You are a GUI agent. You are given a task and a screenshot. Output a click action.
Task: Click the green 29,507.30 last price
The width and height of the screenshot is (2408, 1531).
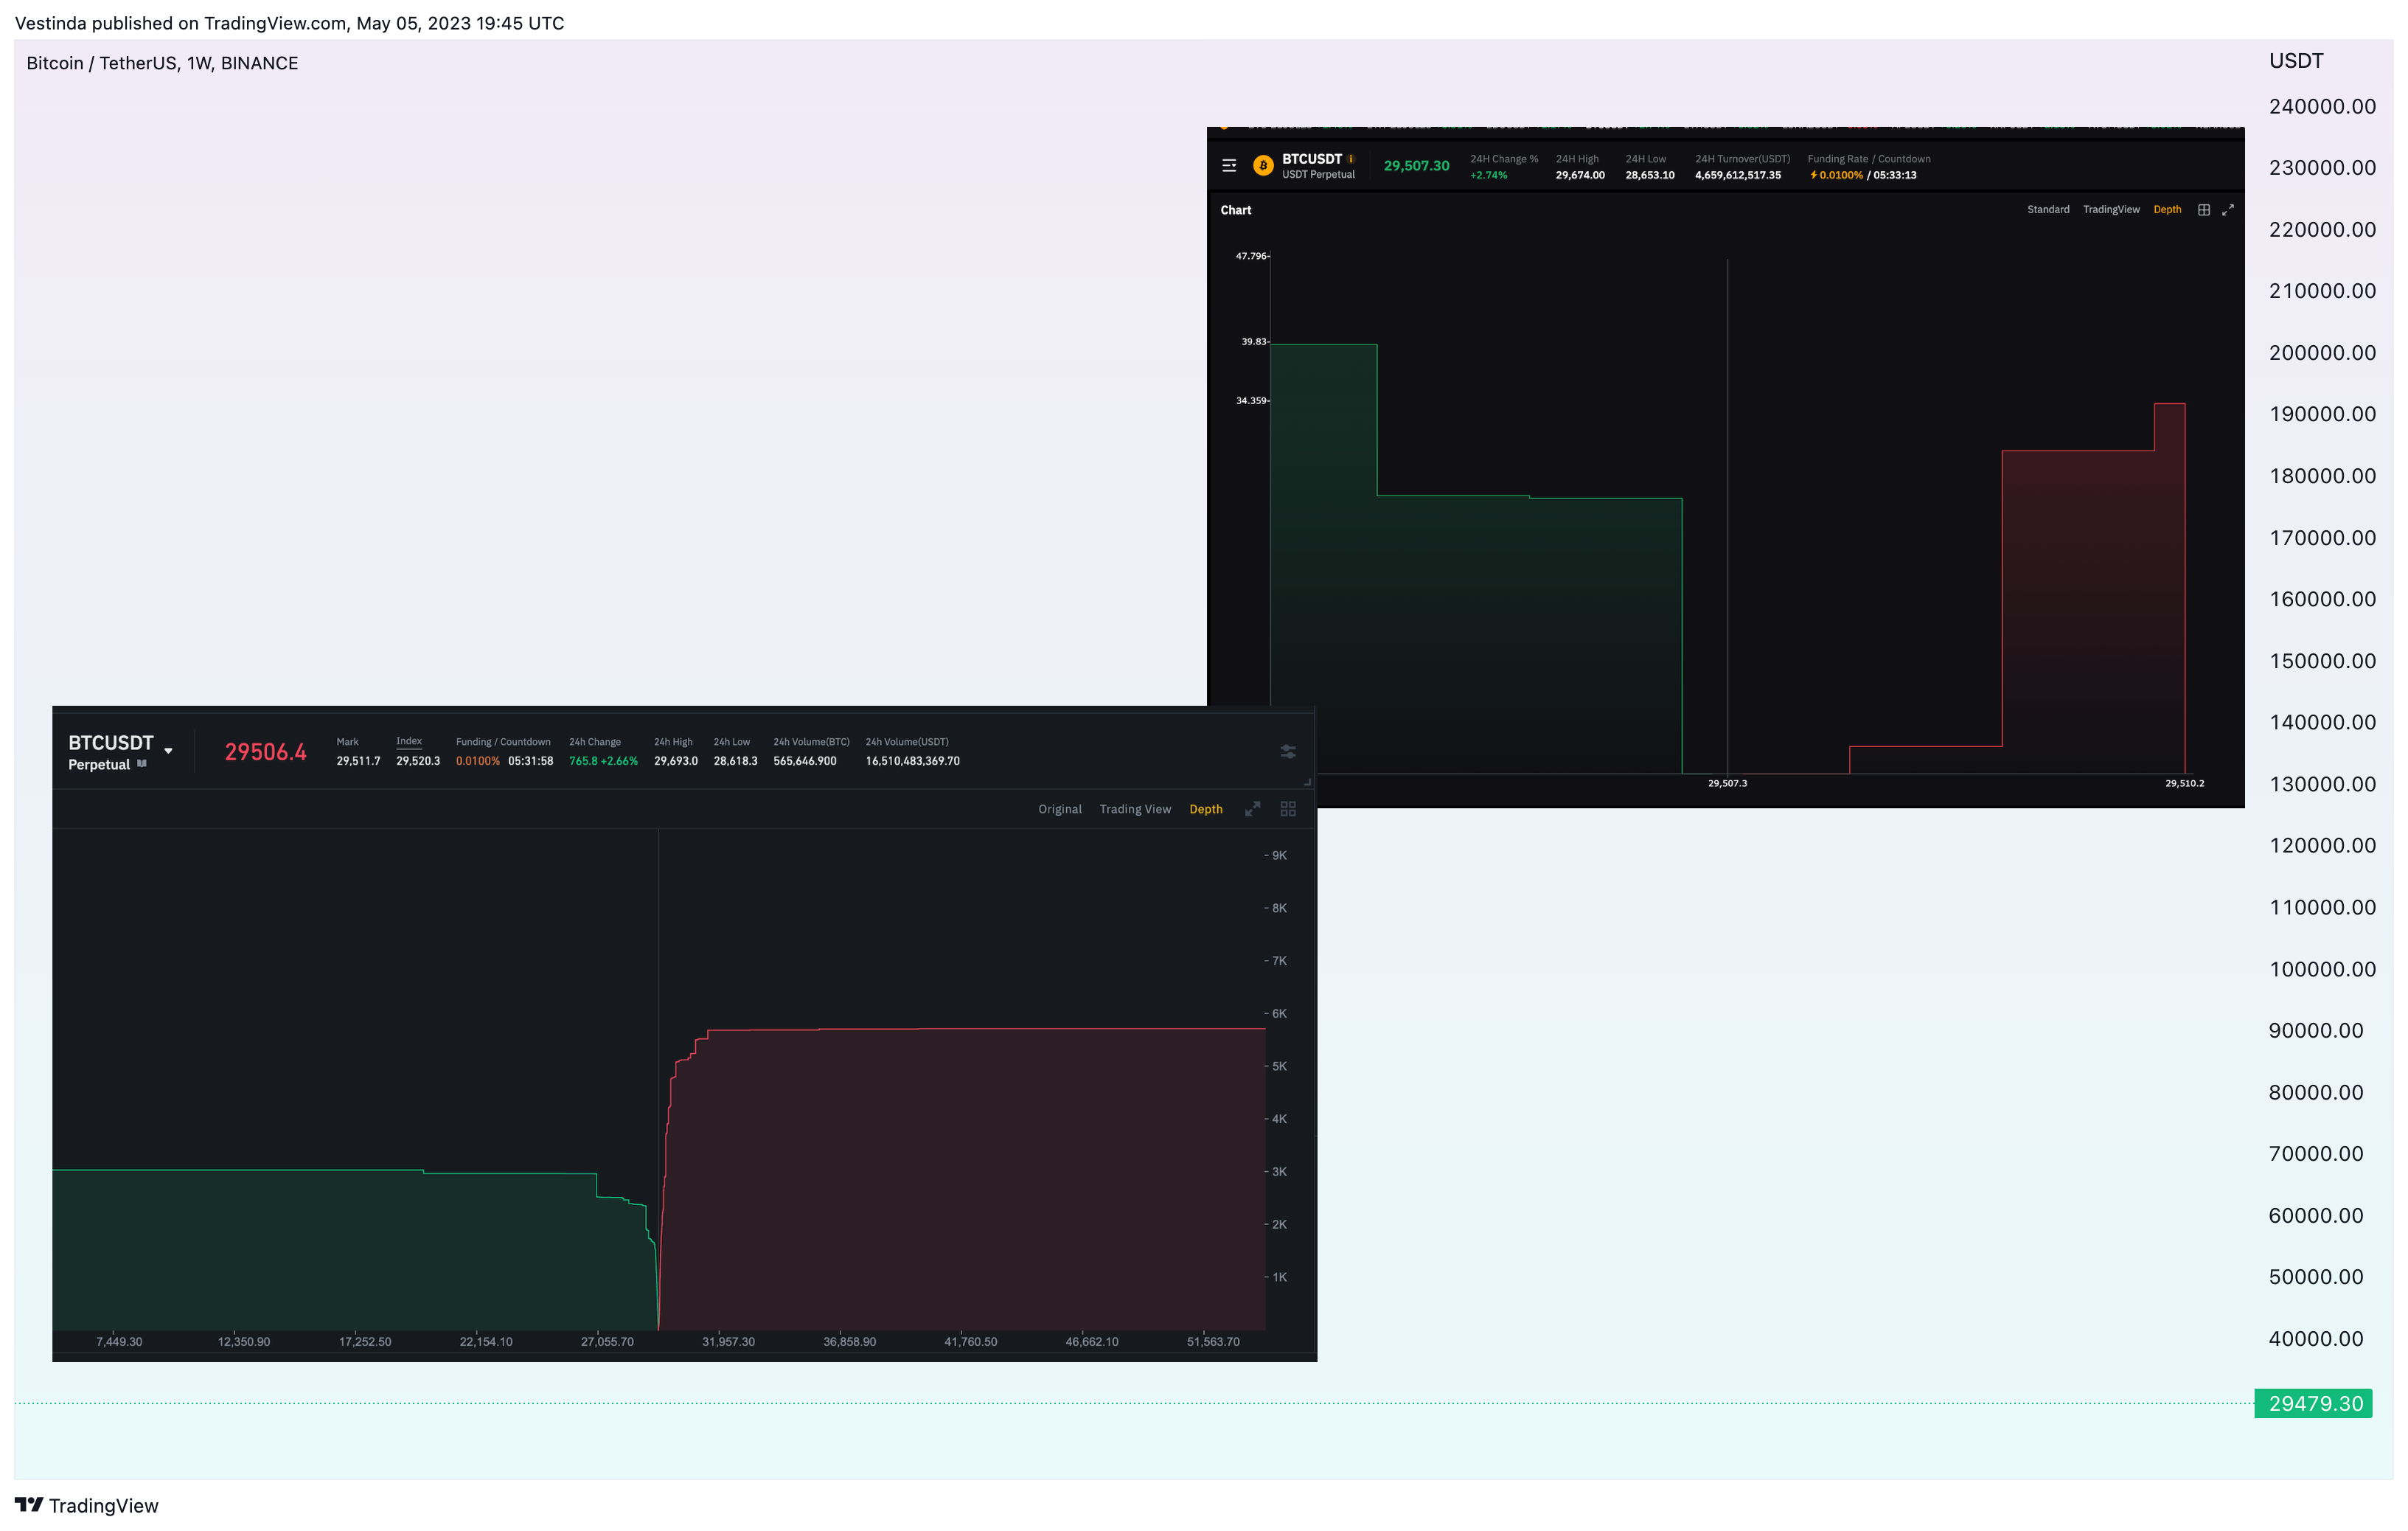pyautogui.click(x=1416, y=166)
